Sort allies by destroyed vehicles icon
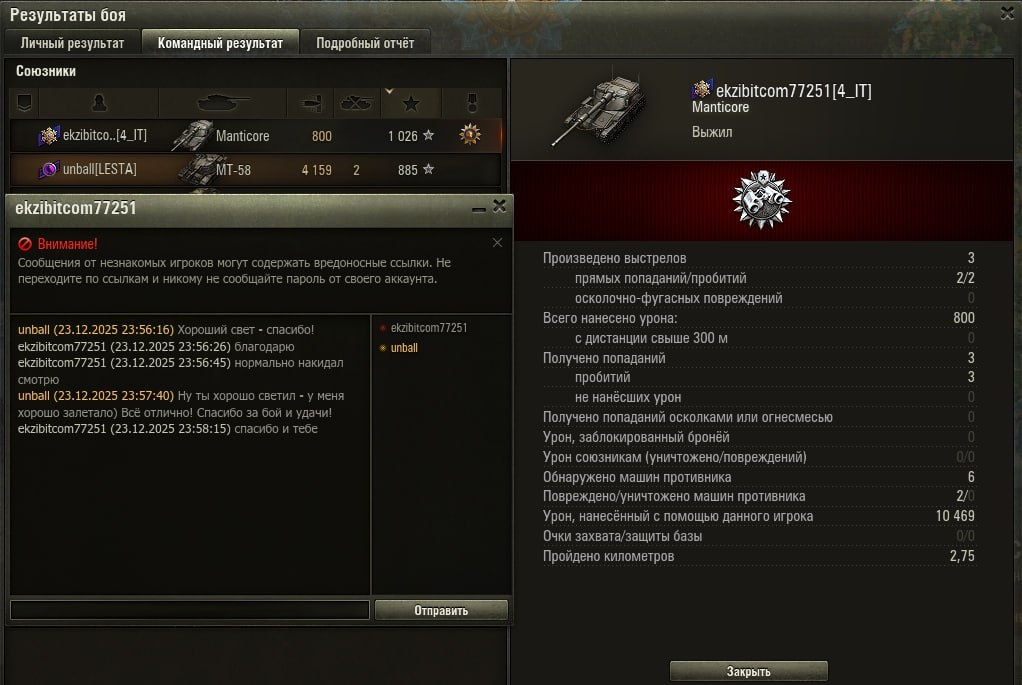Viewport: 1022px width, 685px height. (x=356, y=103)
